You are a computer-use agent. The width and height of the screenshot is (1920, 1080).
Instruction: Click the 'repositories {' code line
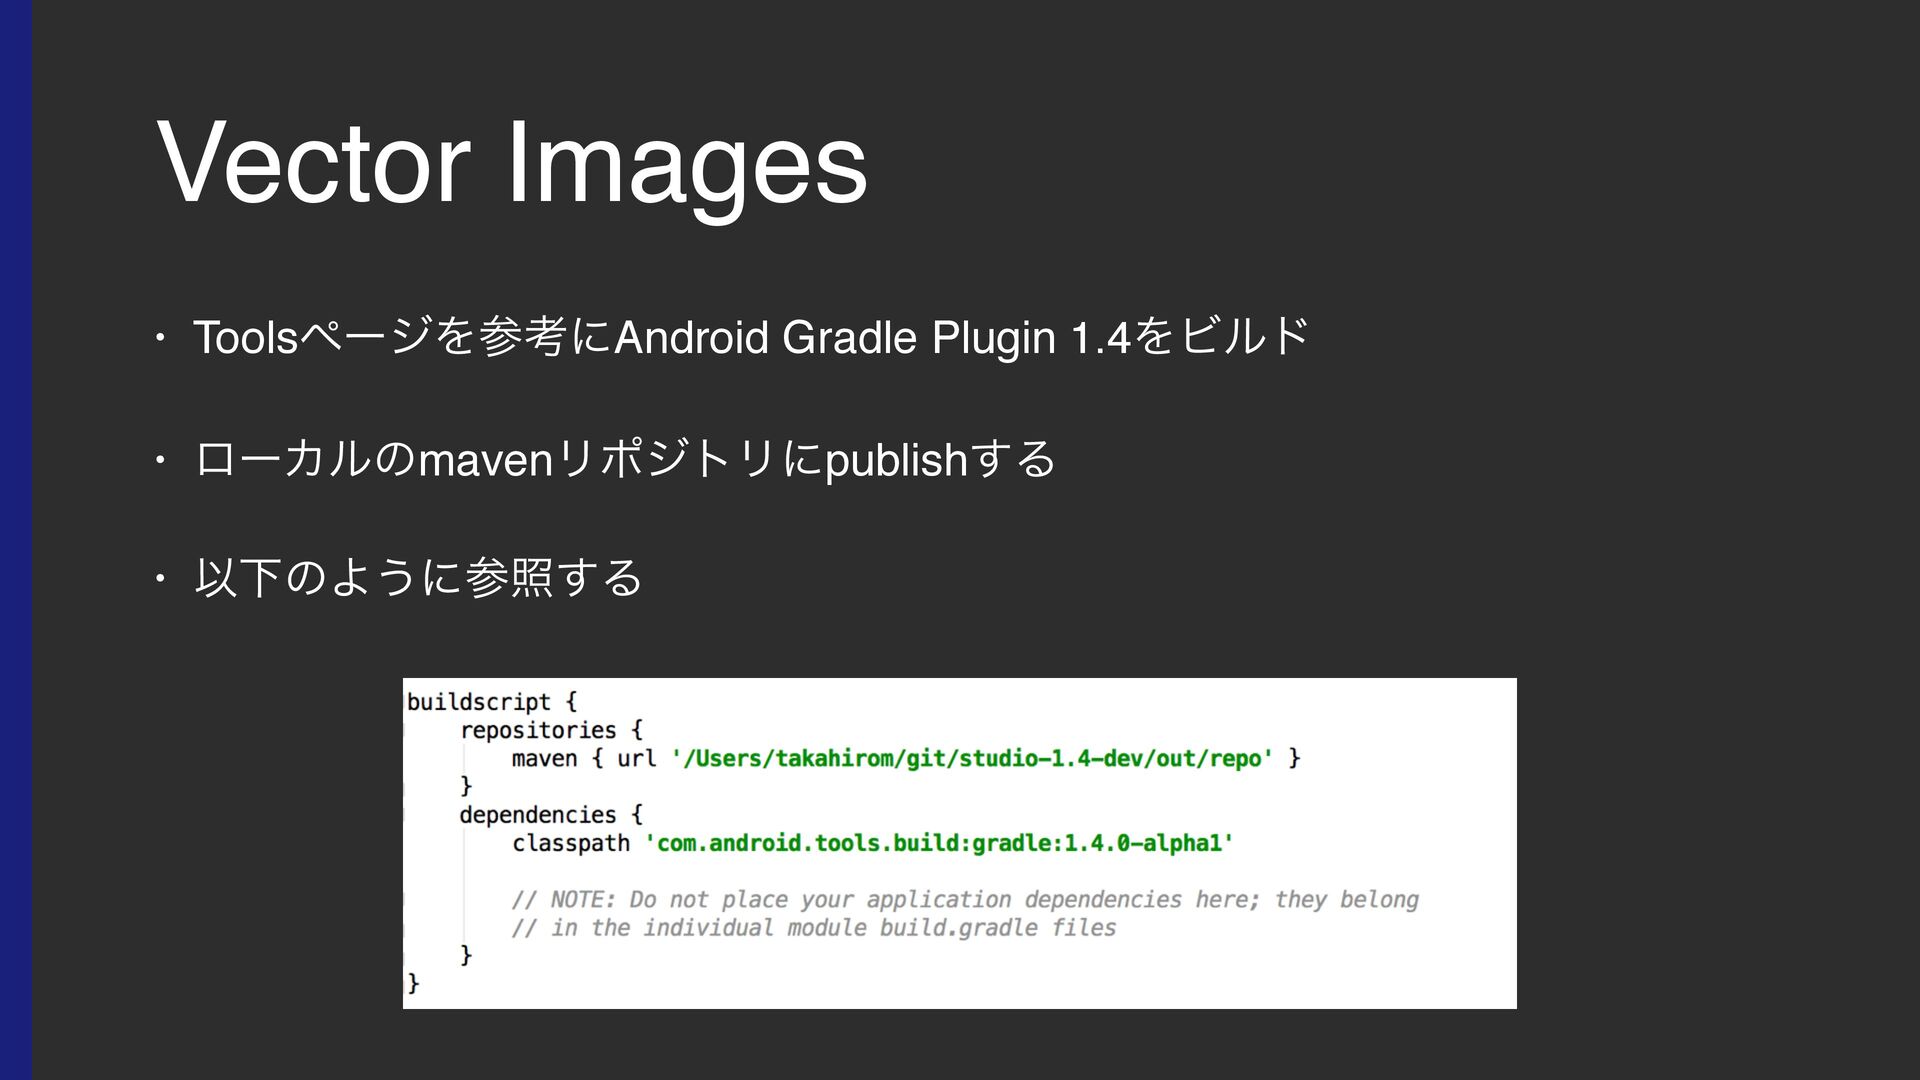pos(551,730)
